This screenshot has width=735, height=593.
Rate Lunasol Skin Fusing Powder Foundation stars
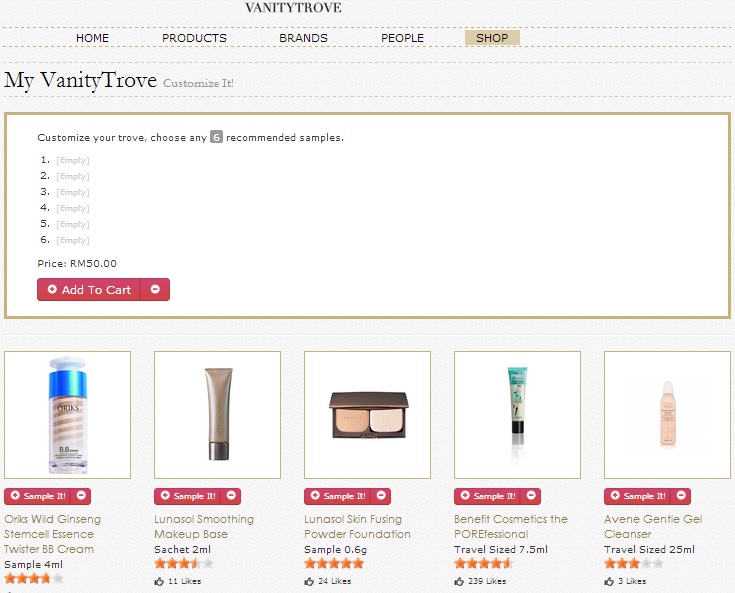334,564
